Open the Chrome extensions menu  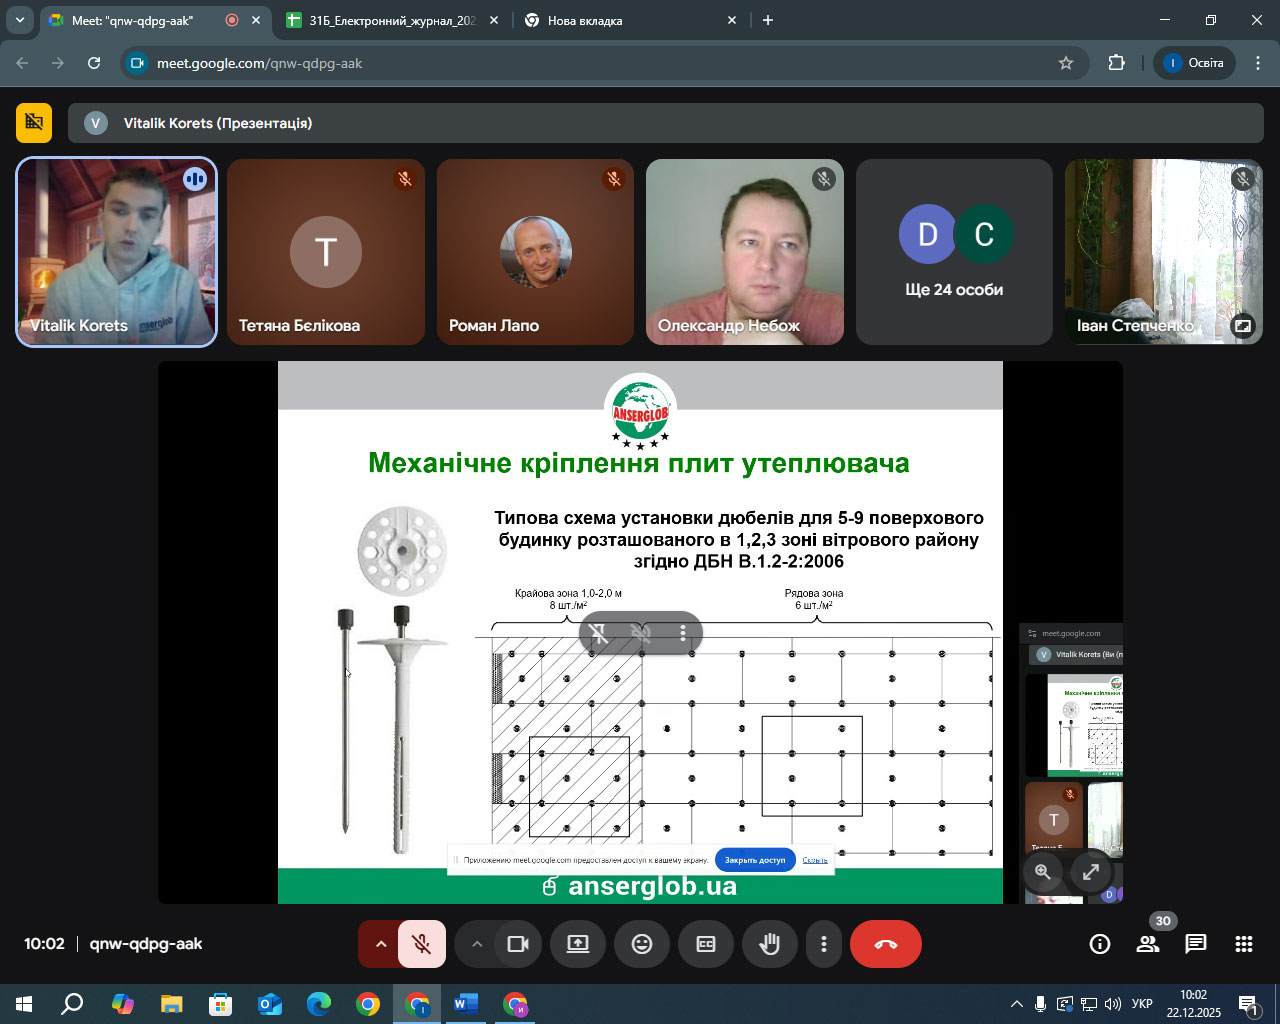[x=1117, y=63]
